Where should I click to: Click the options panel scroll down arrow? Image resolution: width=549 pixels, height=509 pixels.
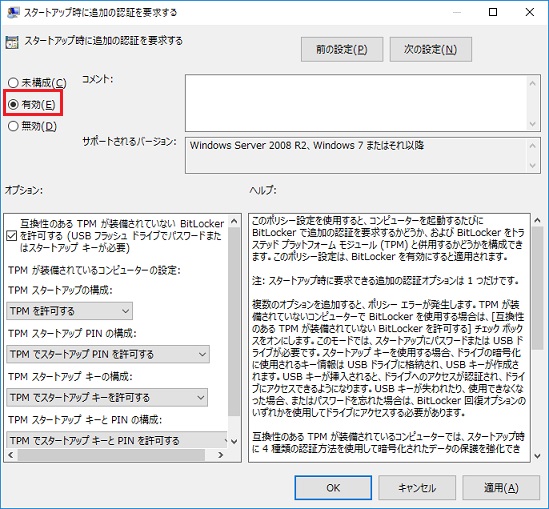click(234, 442)
